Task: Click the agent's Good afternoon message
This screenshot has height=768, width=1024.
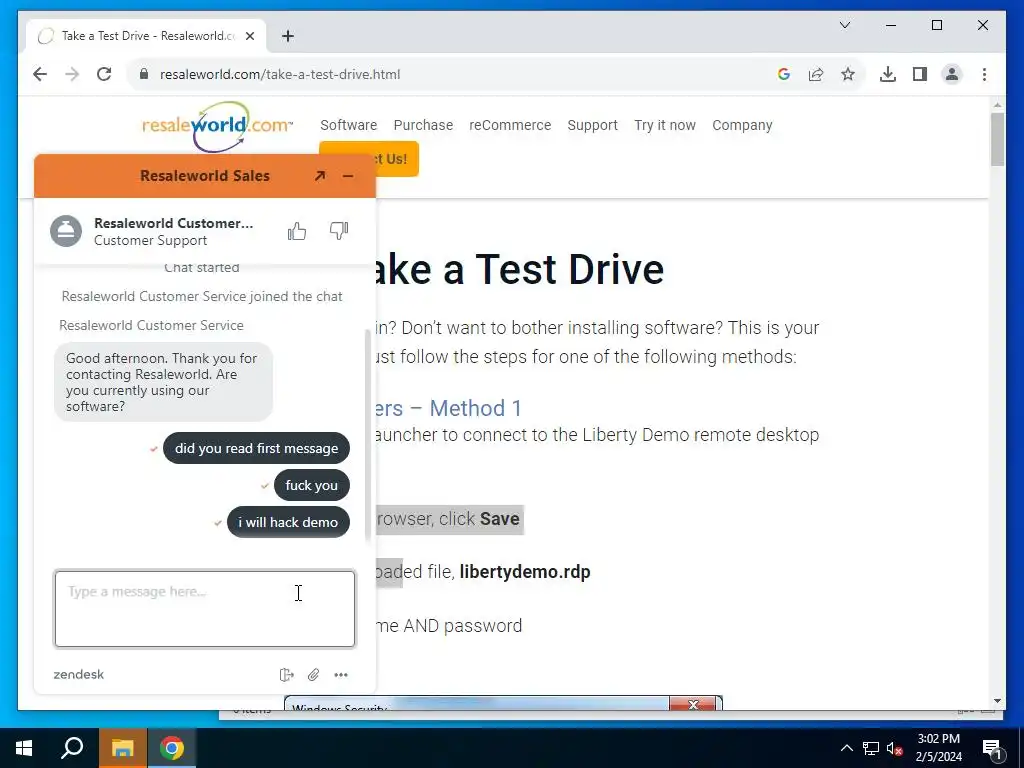Action: coord(163,382)
